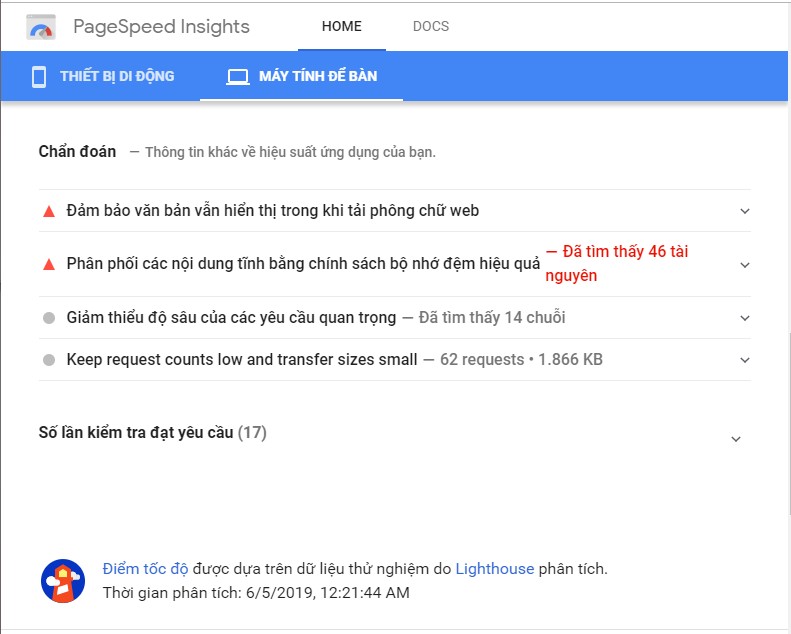Click audit title 'Phân phối các nội dung tĩnh bằng chính sách bộ nhớ đệm'
The image size is (791, 634).
303,263
